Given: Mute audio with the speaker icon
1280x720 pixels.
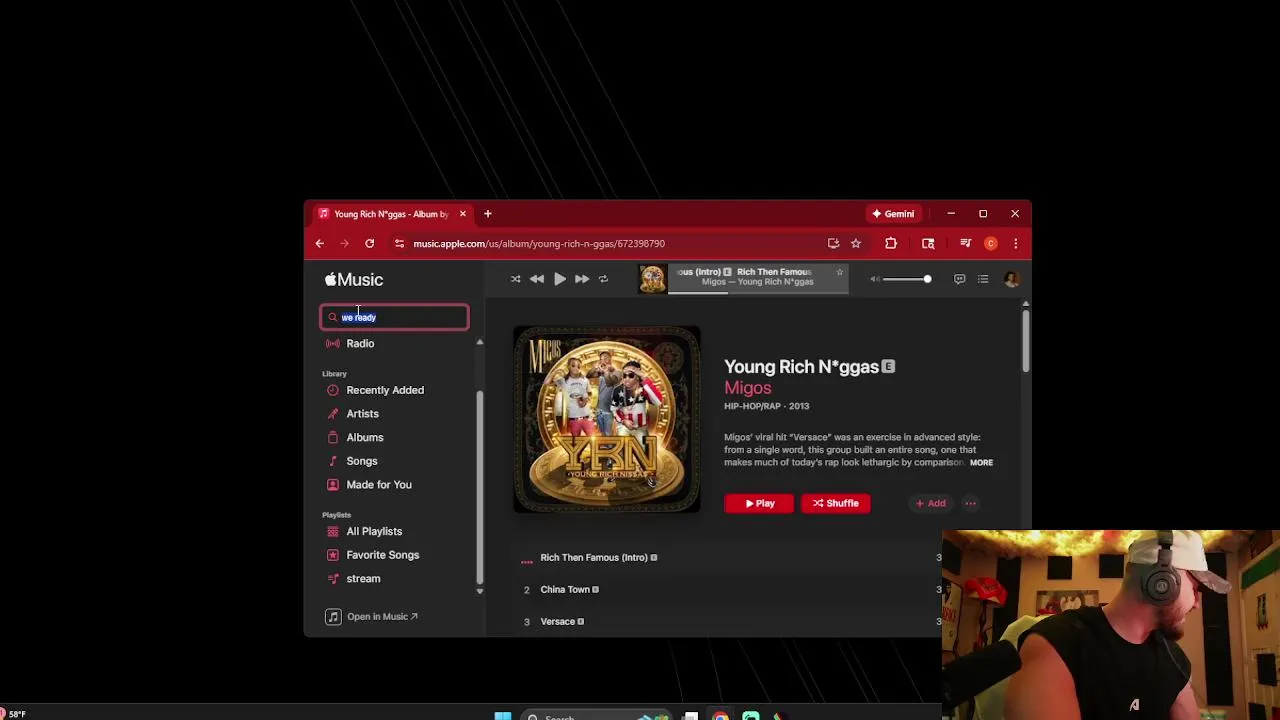Looking at the screenshot, I should 875,279.
